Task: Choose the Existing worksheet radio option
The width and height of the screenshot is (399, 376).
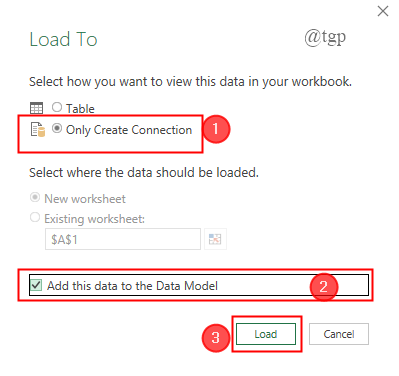Action: pos(35,217)
